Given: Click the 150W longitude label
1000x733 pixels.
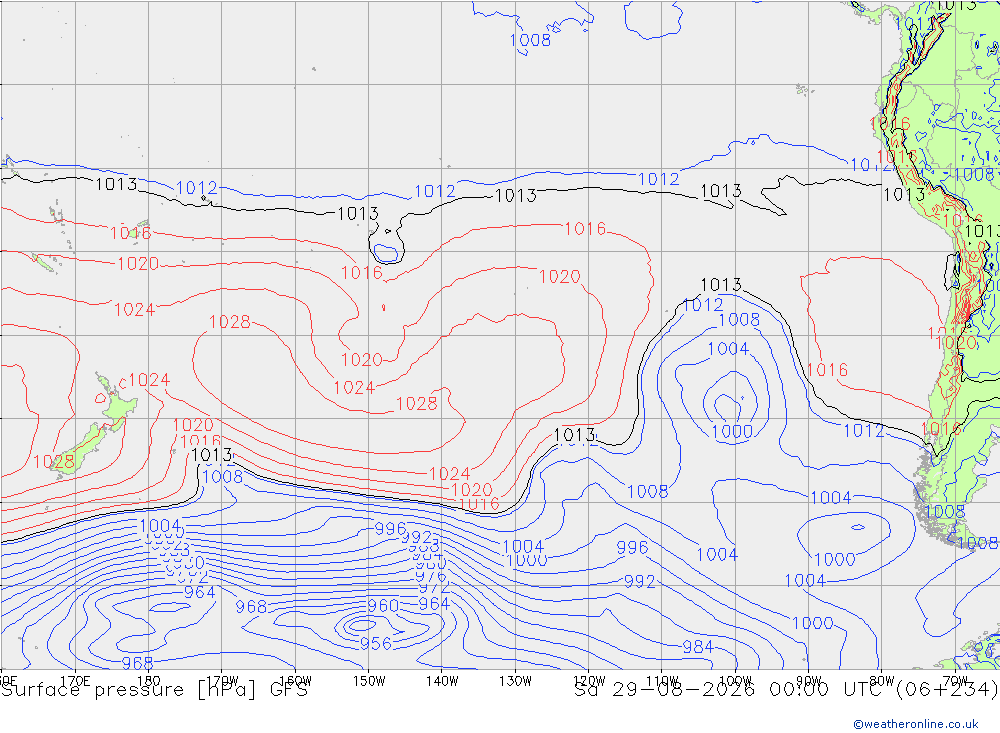Looking at the screenshot, I should point(369,681).
